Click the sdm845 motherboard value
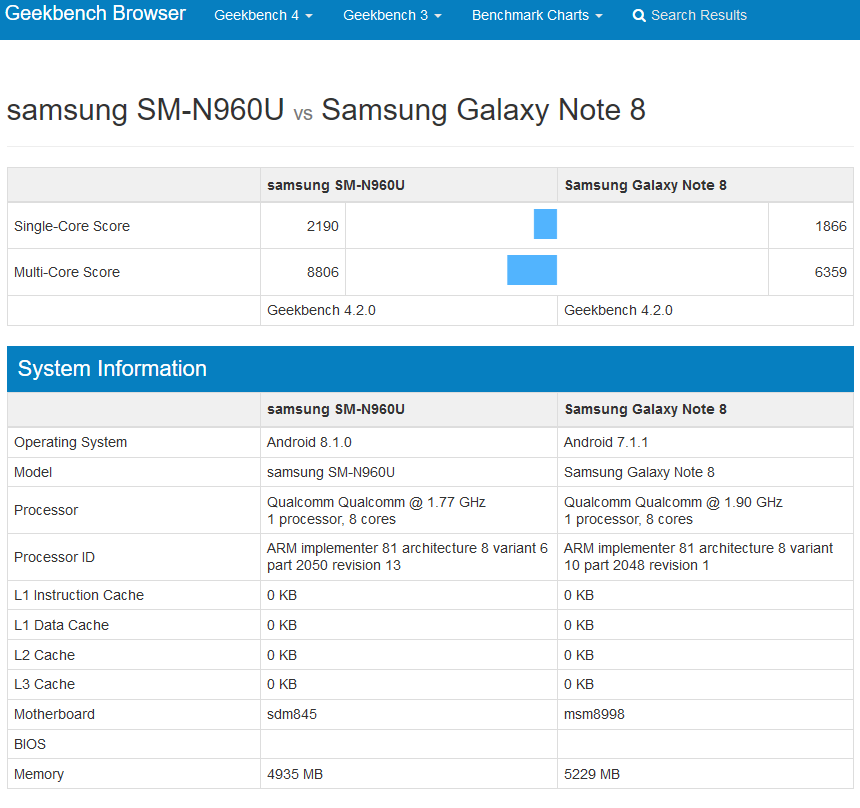This screenshot has width=860, height=808. tap(292, 714)
